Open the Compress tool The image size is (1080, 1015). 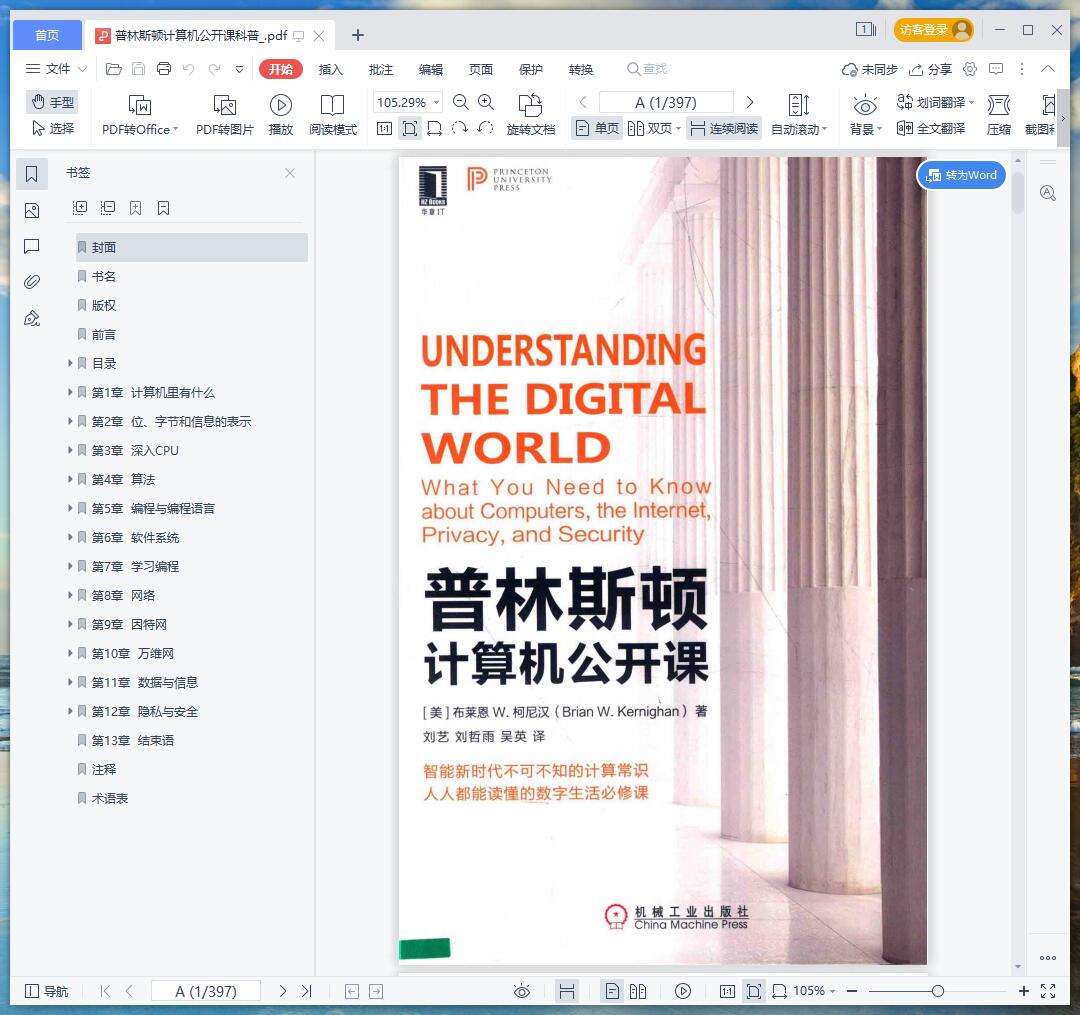coord(999,115)
